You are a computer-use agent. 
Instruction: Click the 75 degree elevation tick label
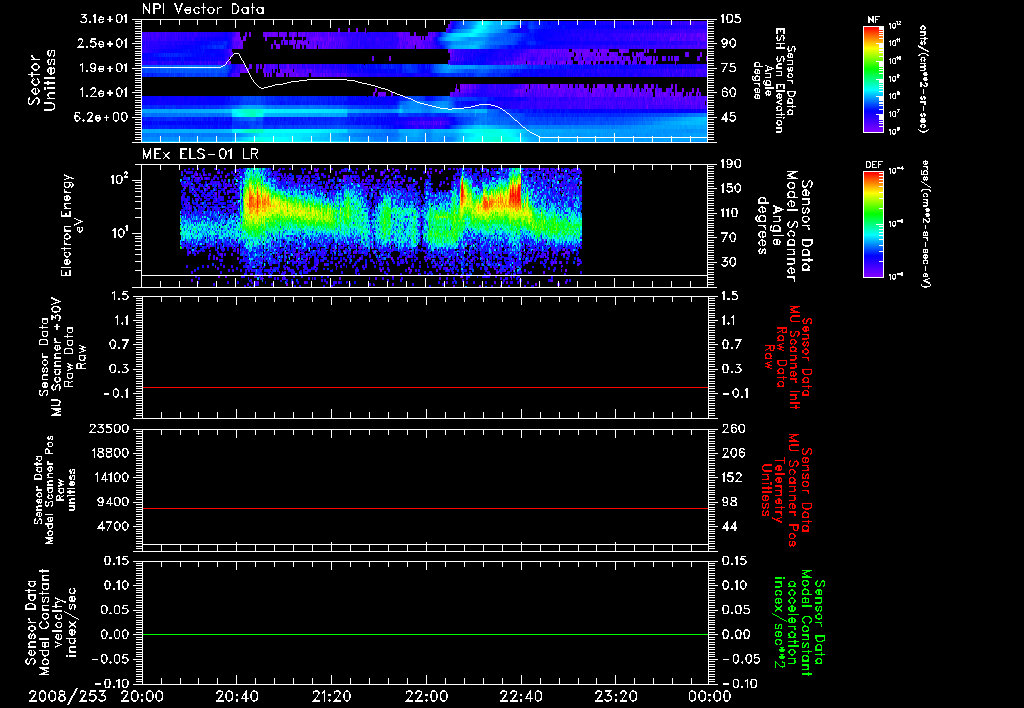coord(728,68)
